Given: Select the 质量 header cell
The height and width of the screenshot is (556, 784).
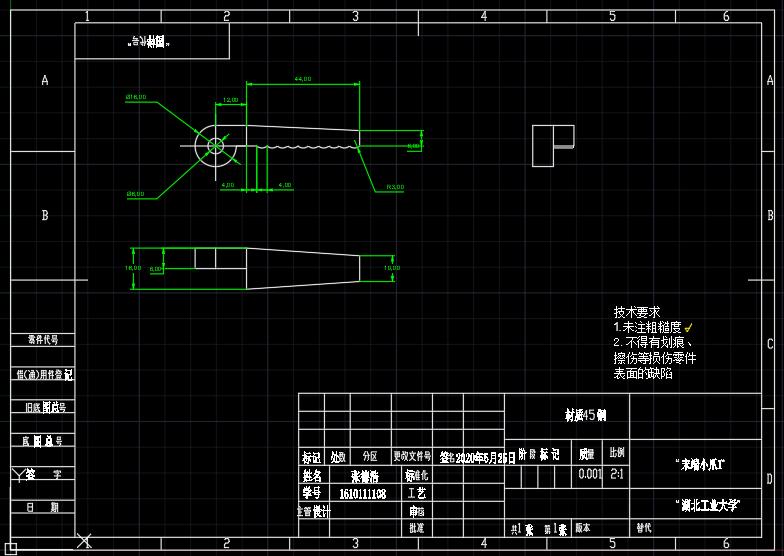Looking at the screenshot, I should (586, 454).
